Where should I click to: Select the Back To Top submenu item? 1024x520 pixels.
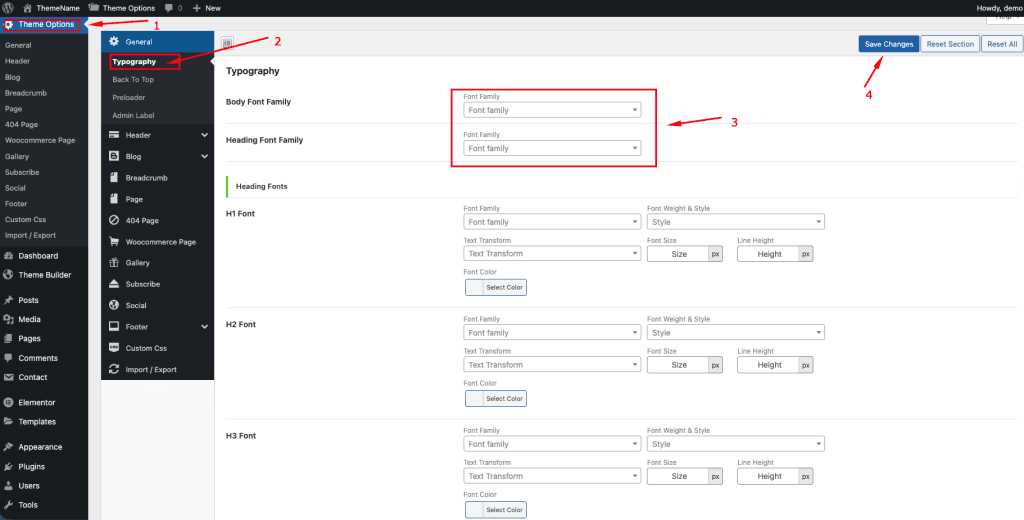pos(133,79)
